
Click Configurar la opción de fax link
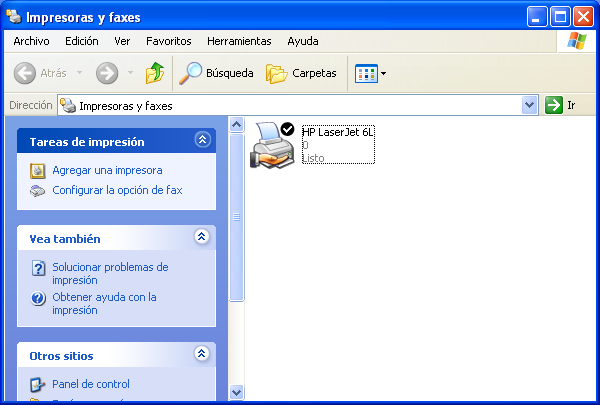(117, 190)
